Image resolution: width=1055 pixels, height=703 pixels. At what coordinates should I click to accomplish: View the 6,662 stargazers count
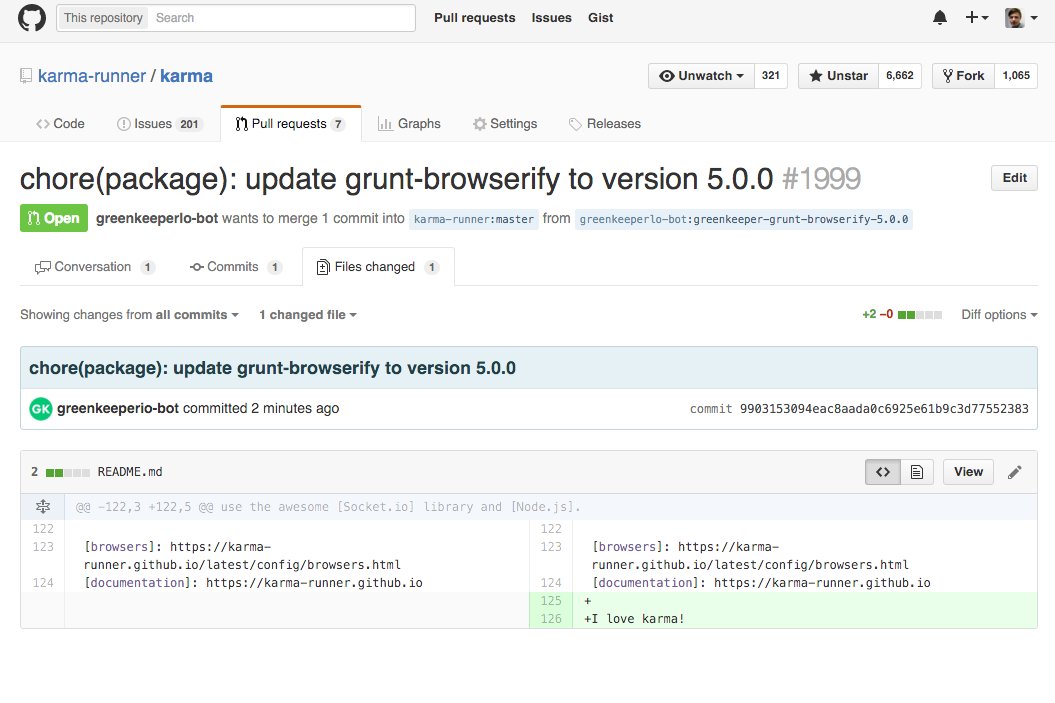[900, 76]
